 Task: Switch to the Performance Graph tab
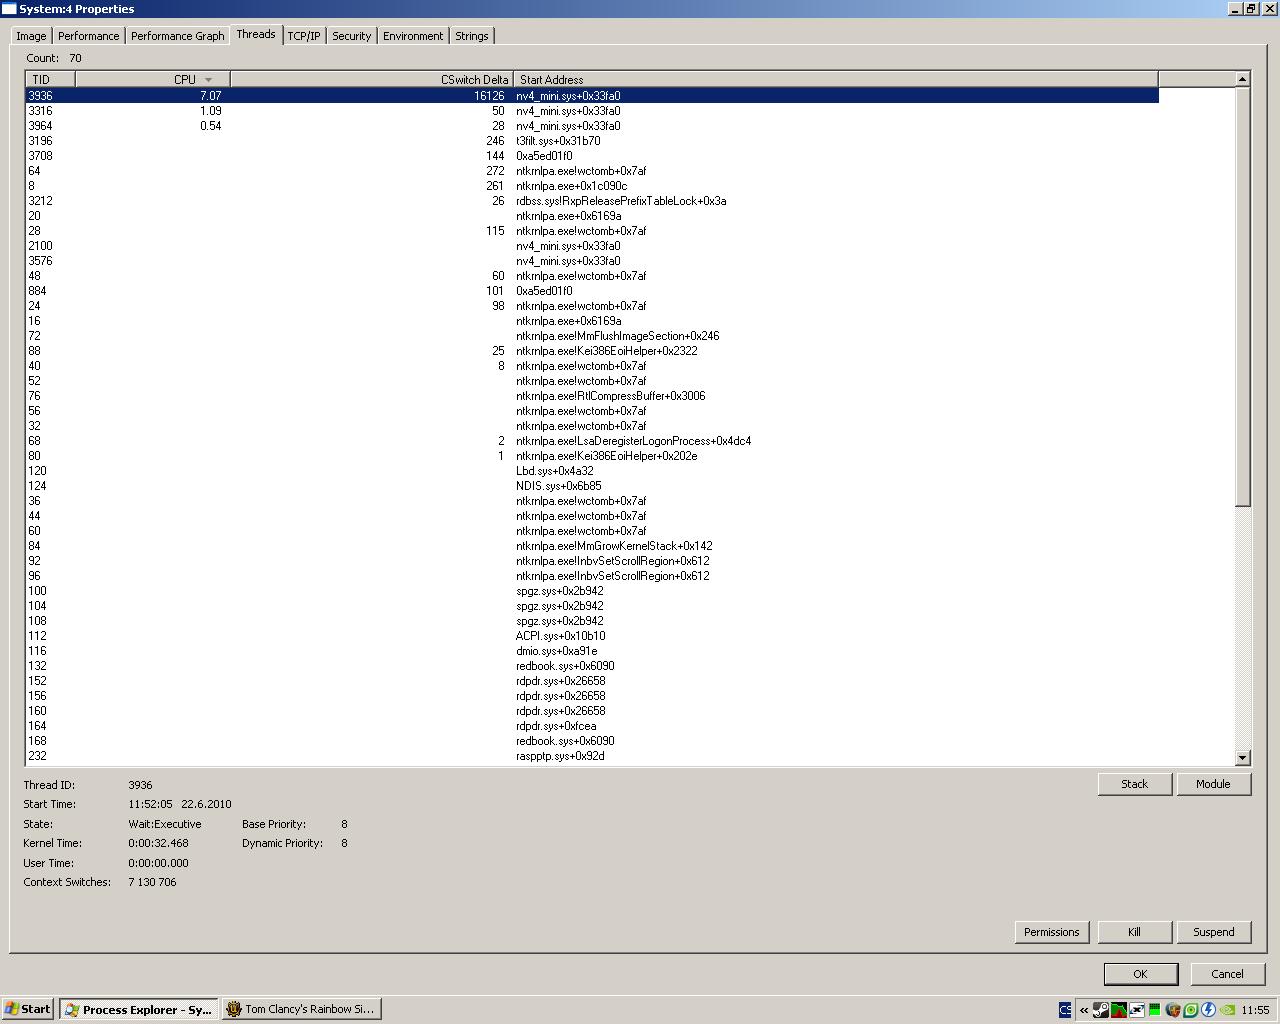click(177, 36)
